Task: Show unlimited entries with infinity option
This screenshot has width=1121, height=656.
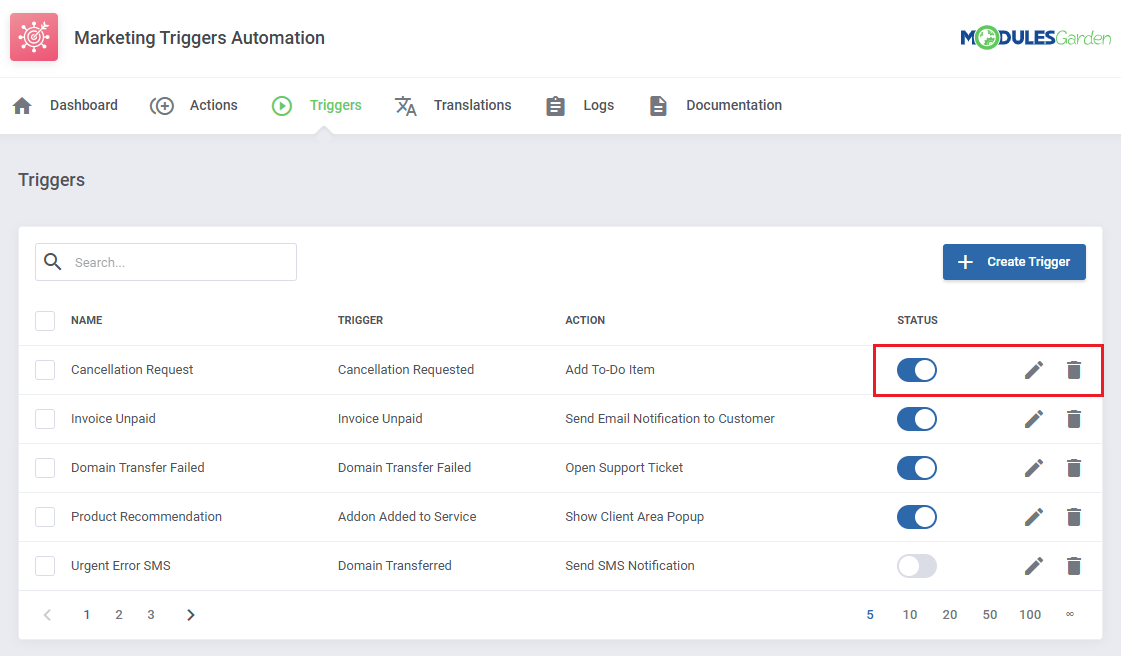Action: [1070, 615]
